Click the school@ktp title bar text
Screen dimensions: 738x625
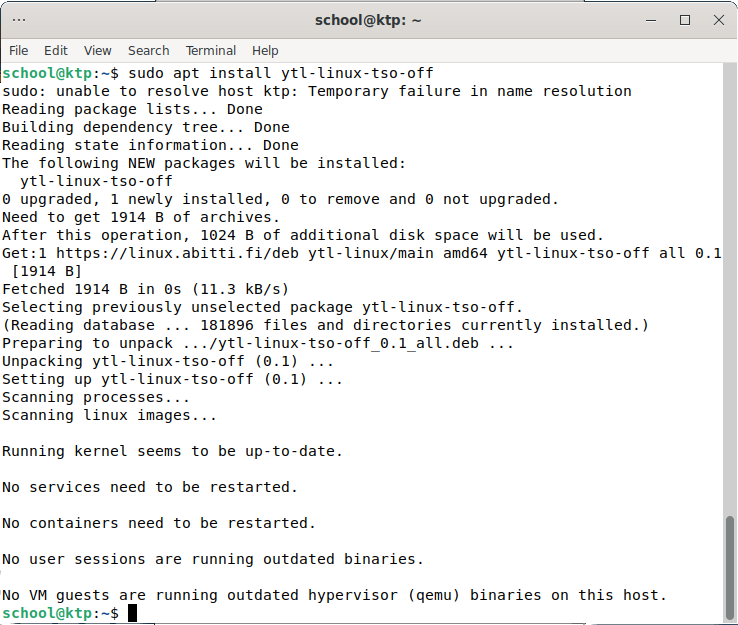point(368,20)
